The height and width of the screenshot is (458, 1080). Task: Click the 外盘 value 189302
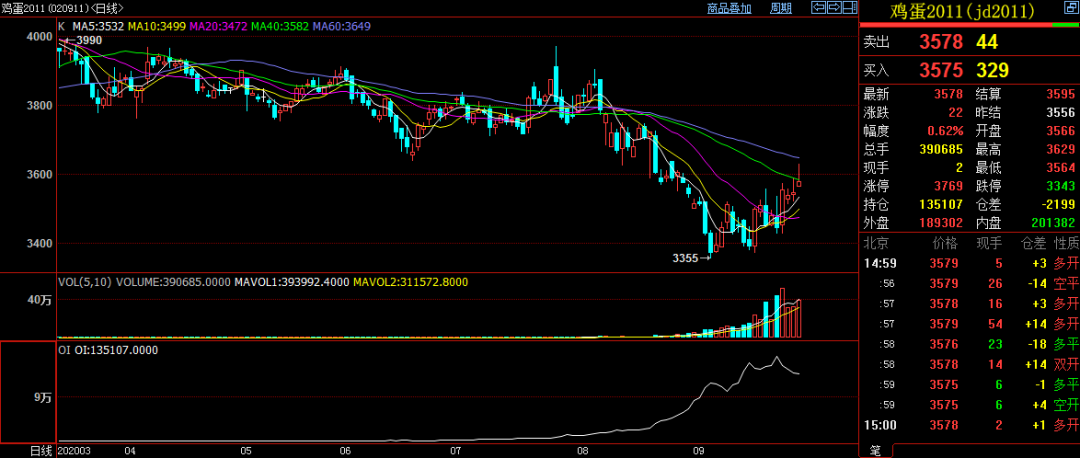click(942, 222)
